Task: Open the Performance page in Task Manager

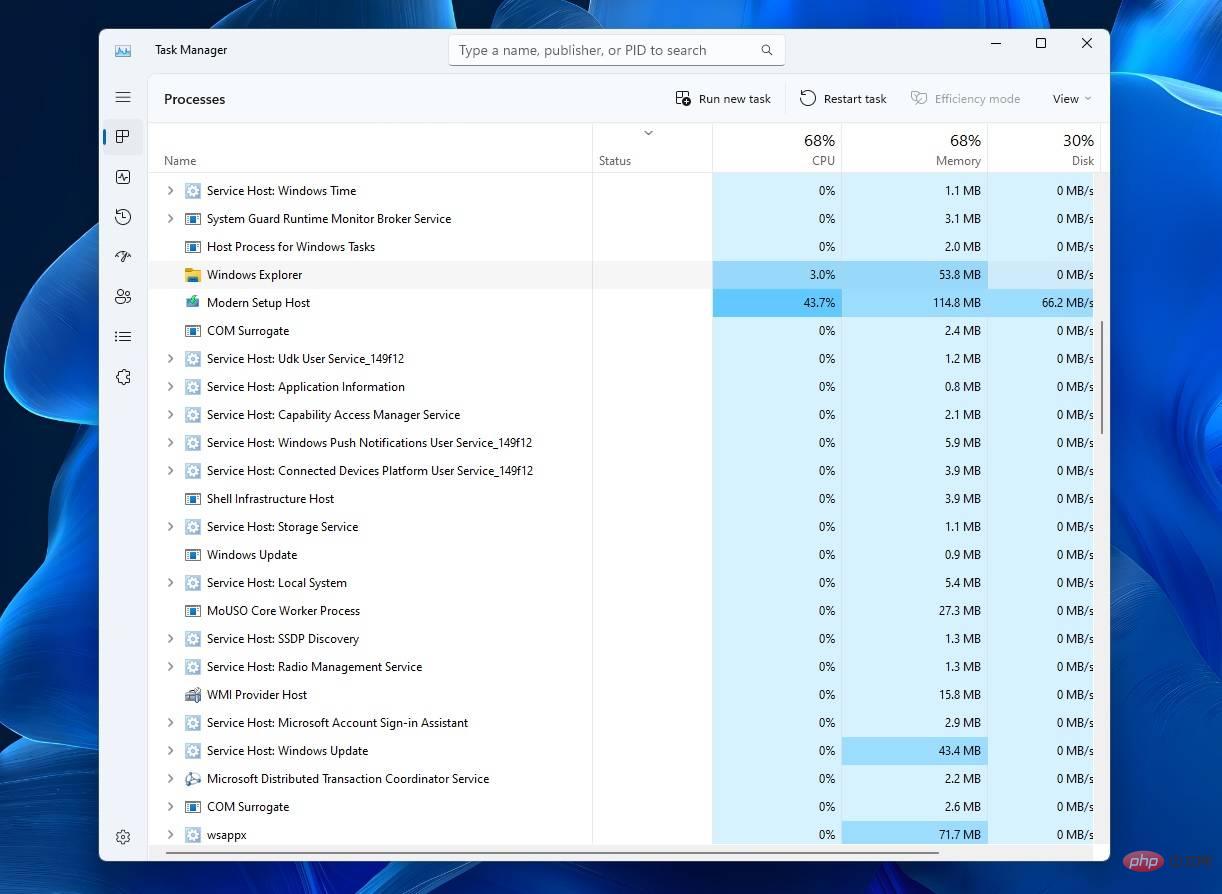Action: click(123, 177)
